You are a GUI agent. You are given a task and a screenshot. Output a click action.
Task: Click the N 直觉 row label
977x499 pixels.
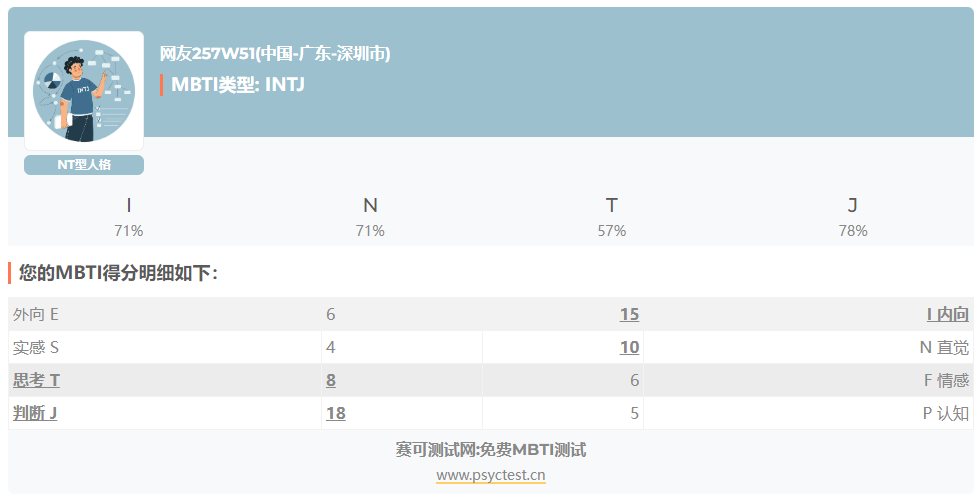(x=944, y=347)
